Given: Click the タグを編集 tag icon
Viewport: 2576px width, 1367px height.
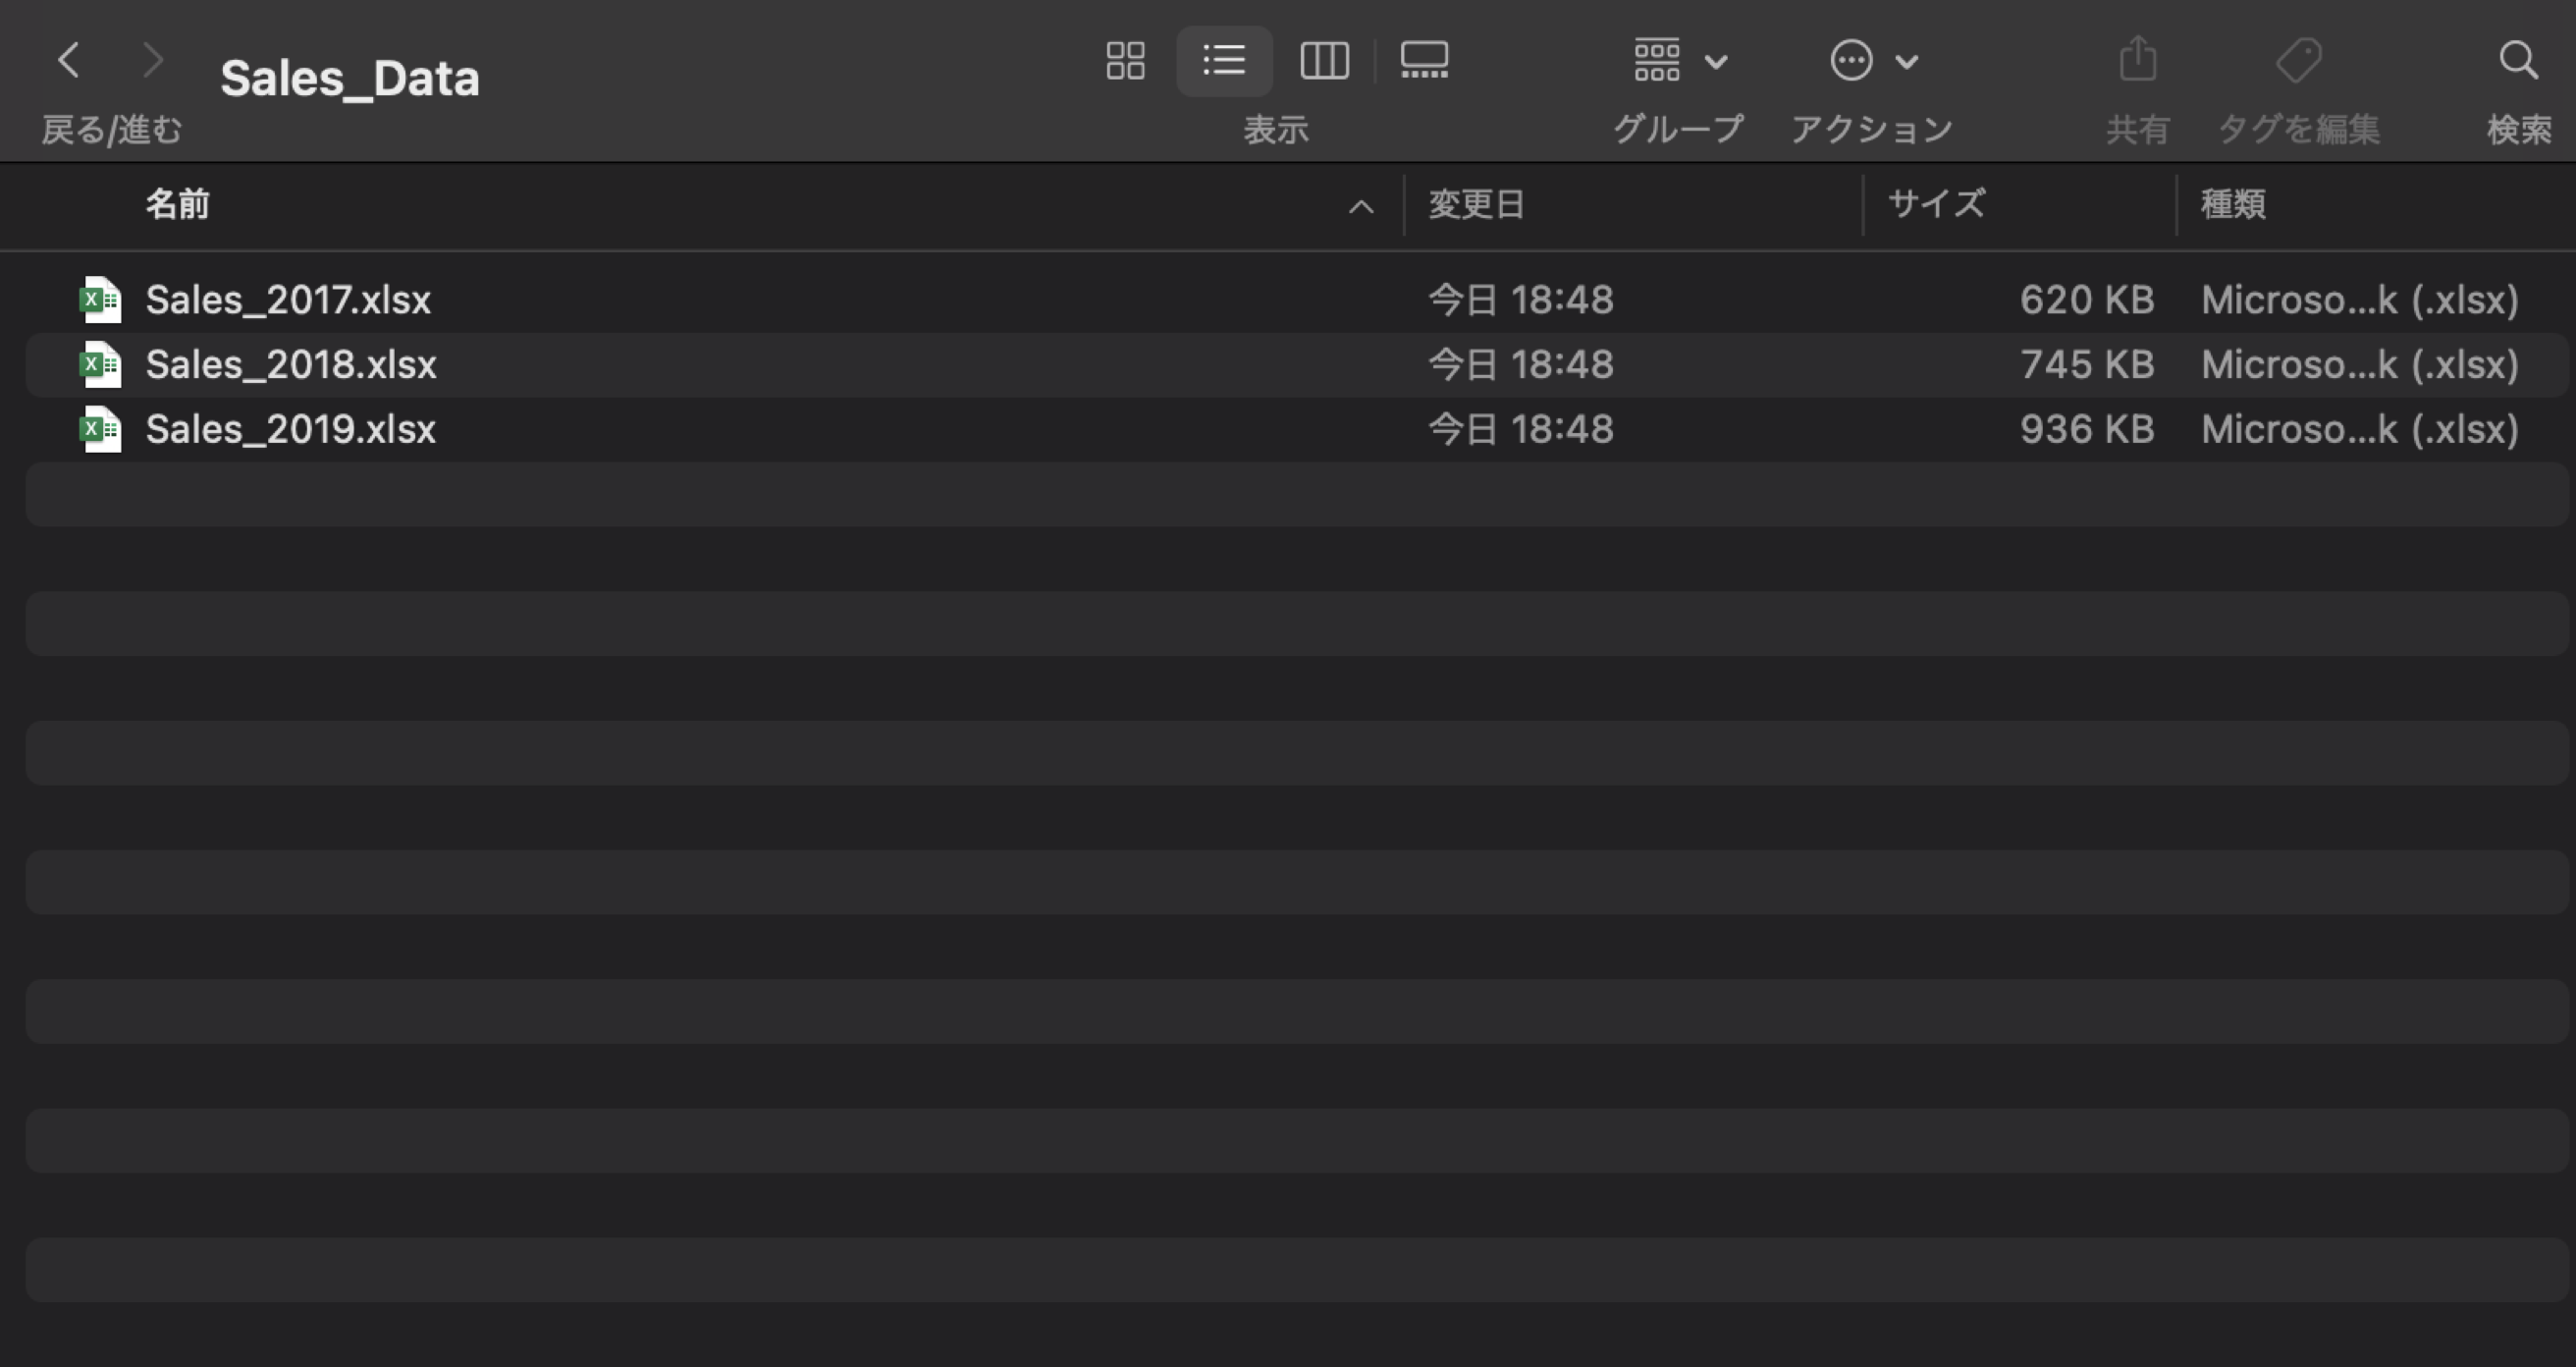Looking at the screenshot, I should tap(2299, 60).
